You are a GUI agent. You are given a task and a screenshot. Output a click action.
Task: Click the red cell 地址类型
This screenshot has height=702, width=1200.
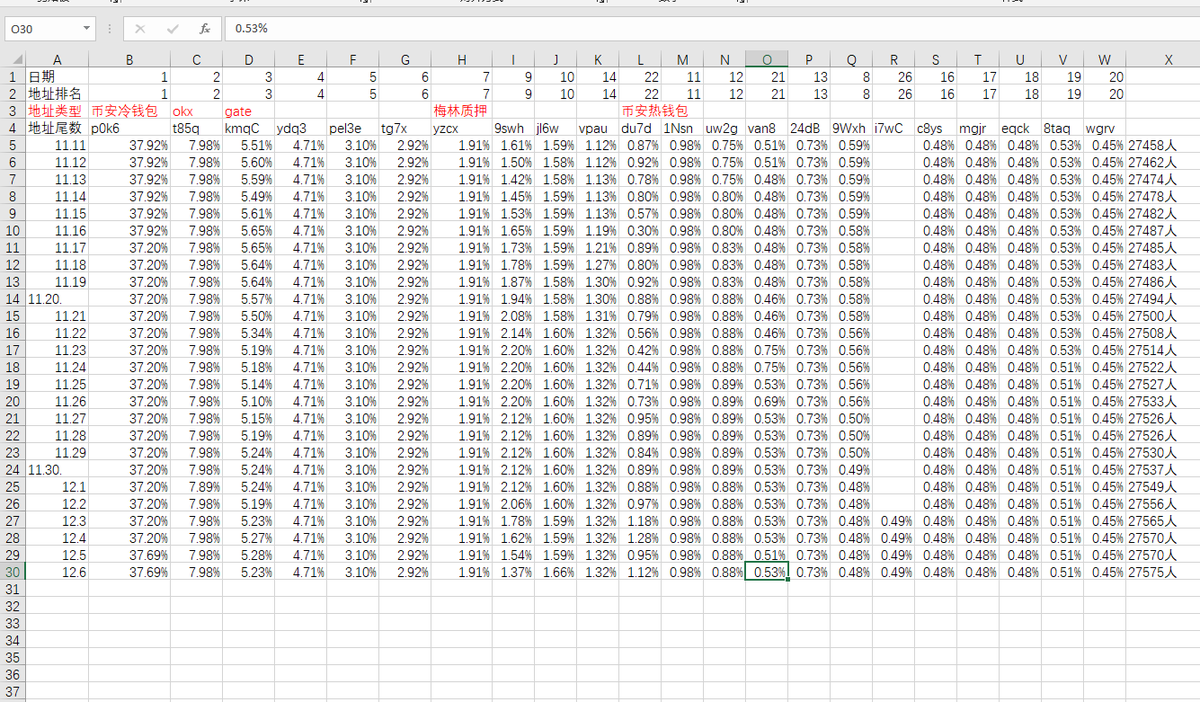[x=57, y=110]
